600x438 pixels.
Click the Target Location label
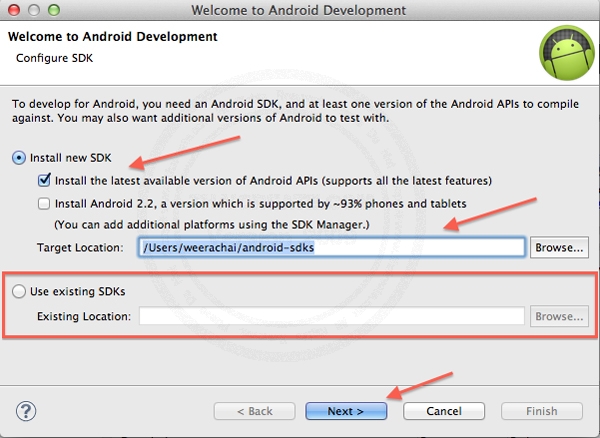point(80,247)
